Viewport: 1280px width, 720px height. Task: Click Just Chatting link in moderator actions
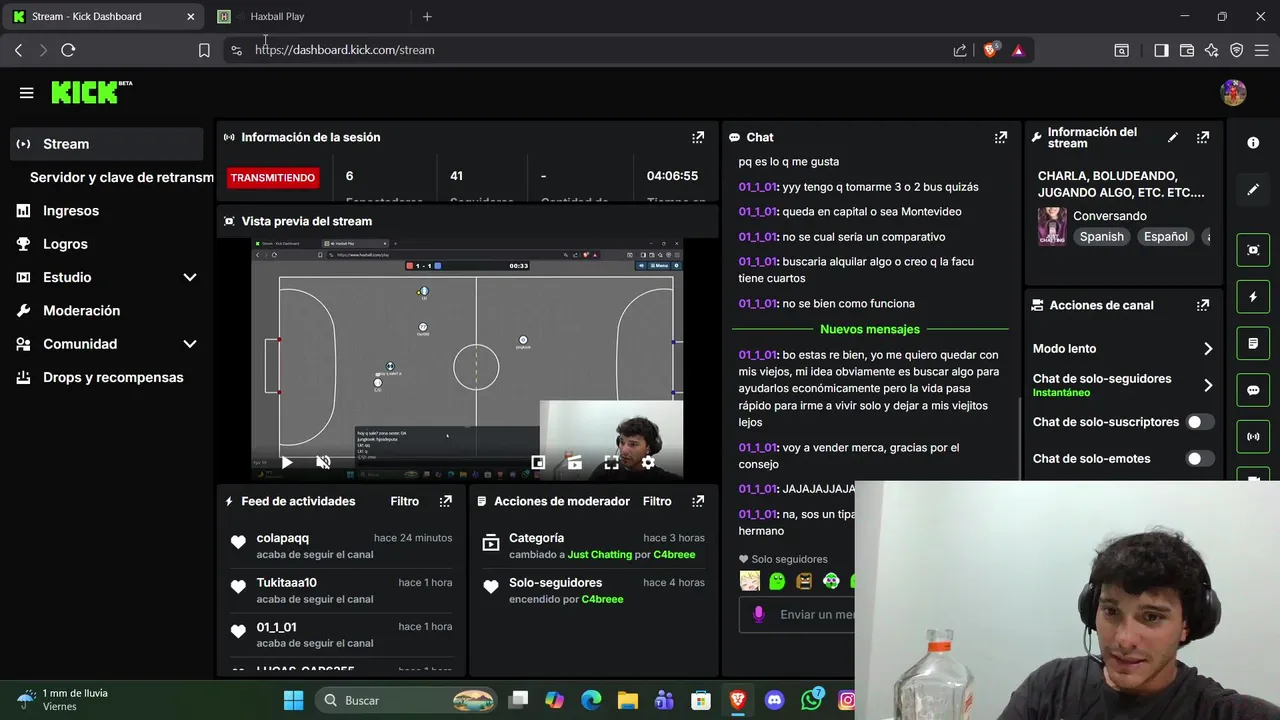(x=600, y=555)
